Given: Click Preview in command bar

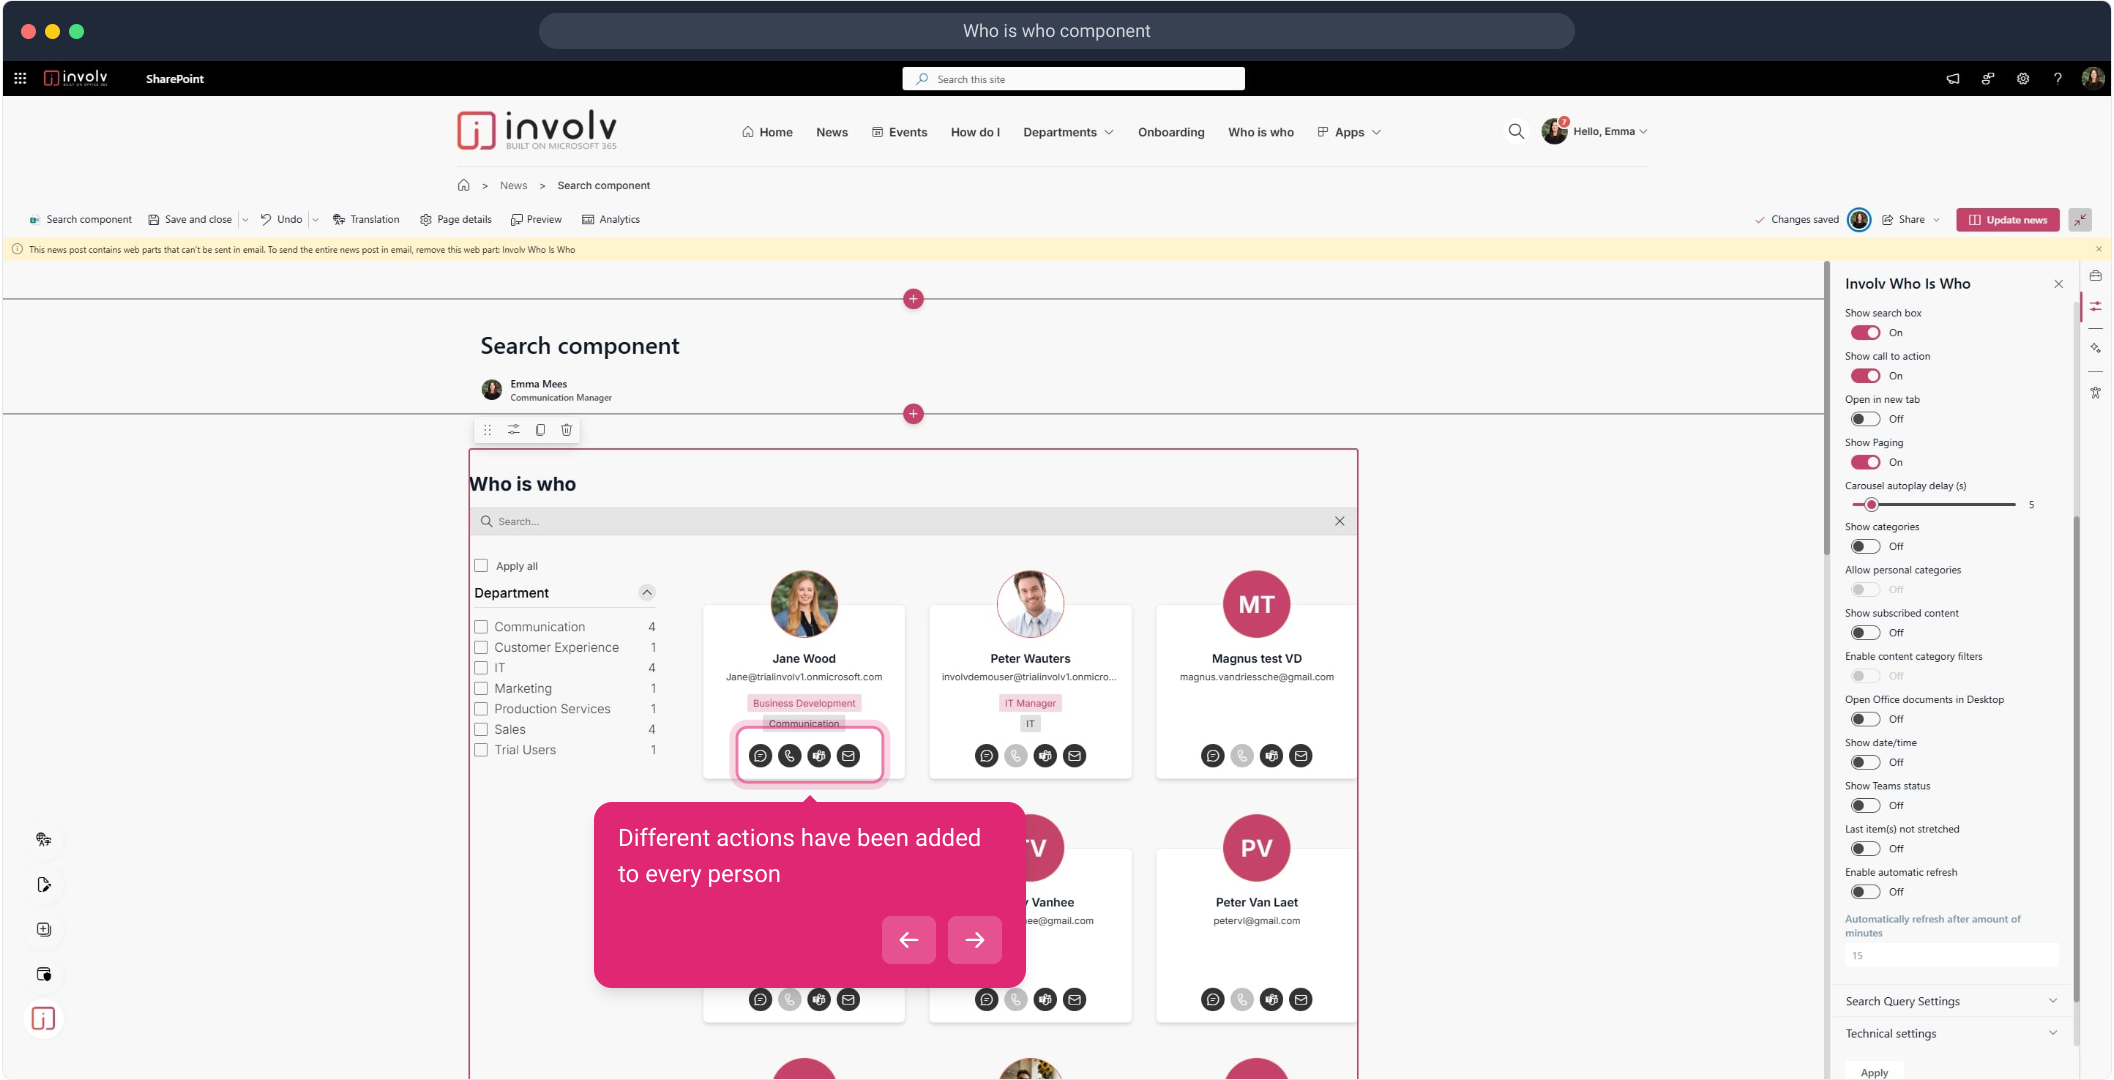Looking at the screenshot, I should click(x=536, y=220).
